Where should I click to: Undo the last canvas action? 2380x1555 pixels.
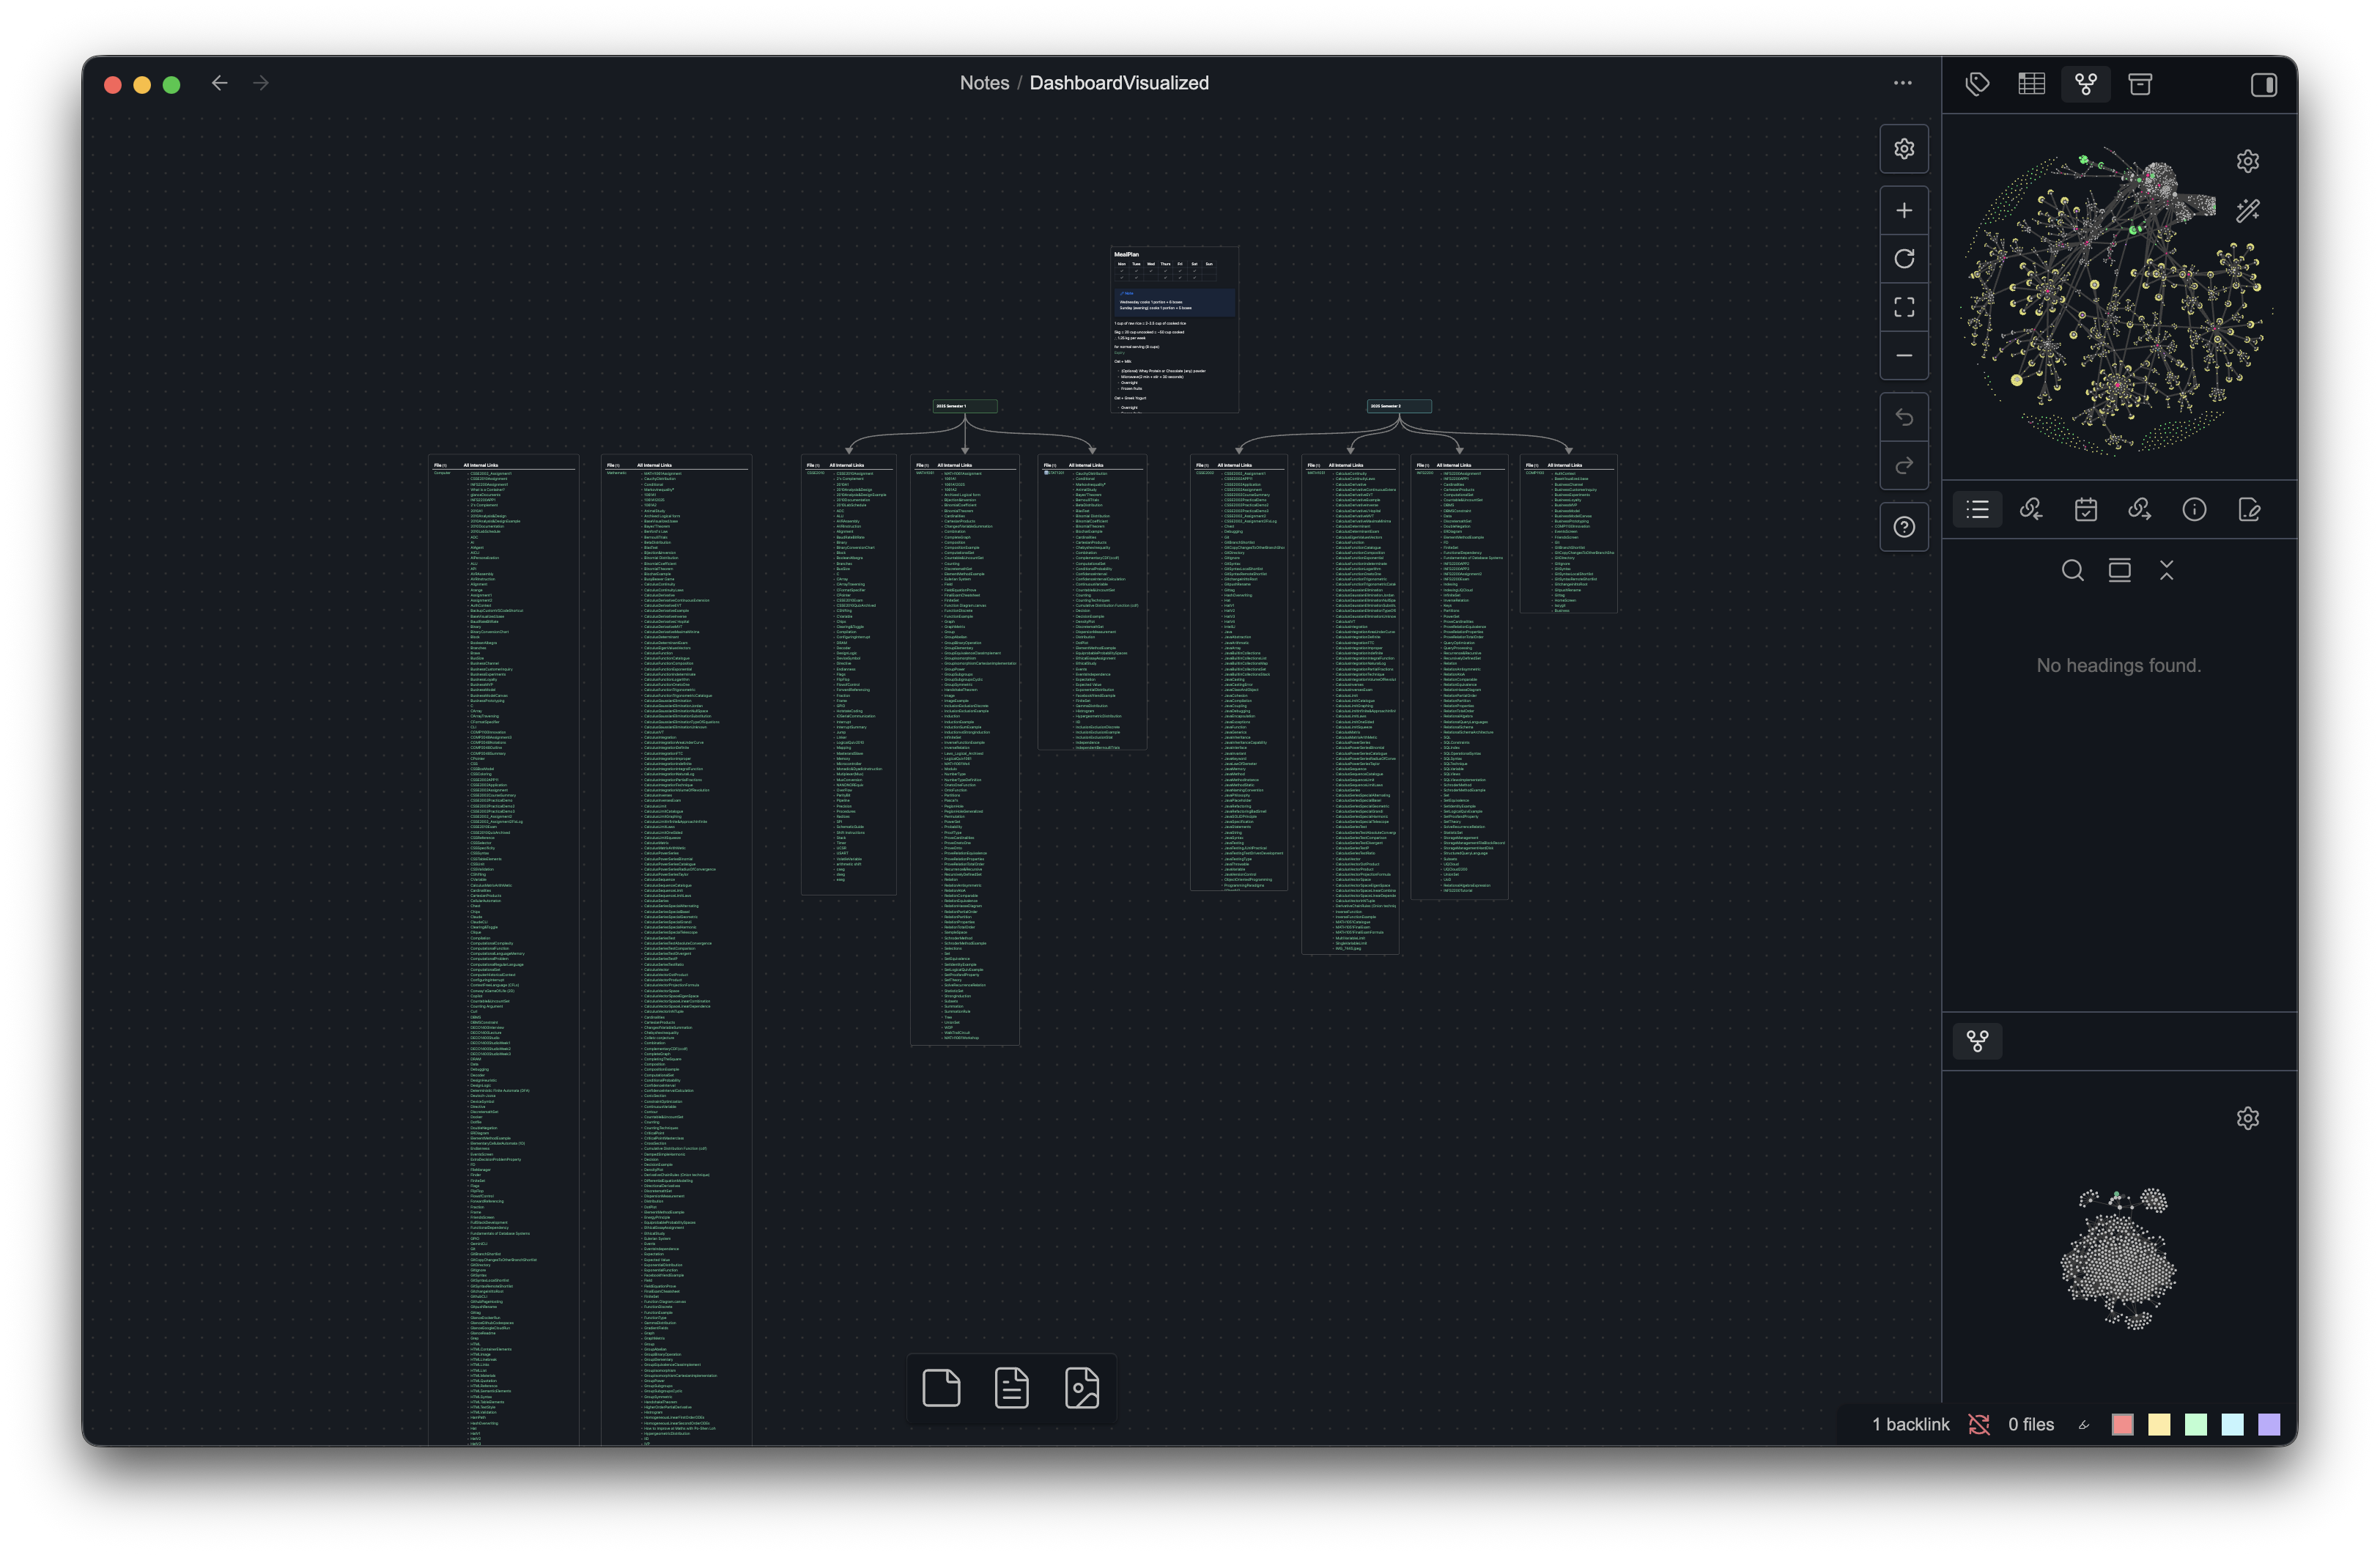(1904, 417)
